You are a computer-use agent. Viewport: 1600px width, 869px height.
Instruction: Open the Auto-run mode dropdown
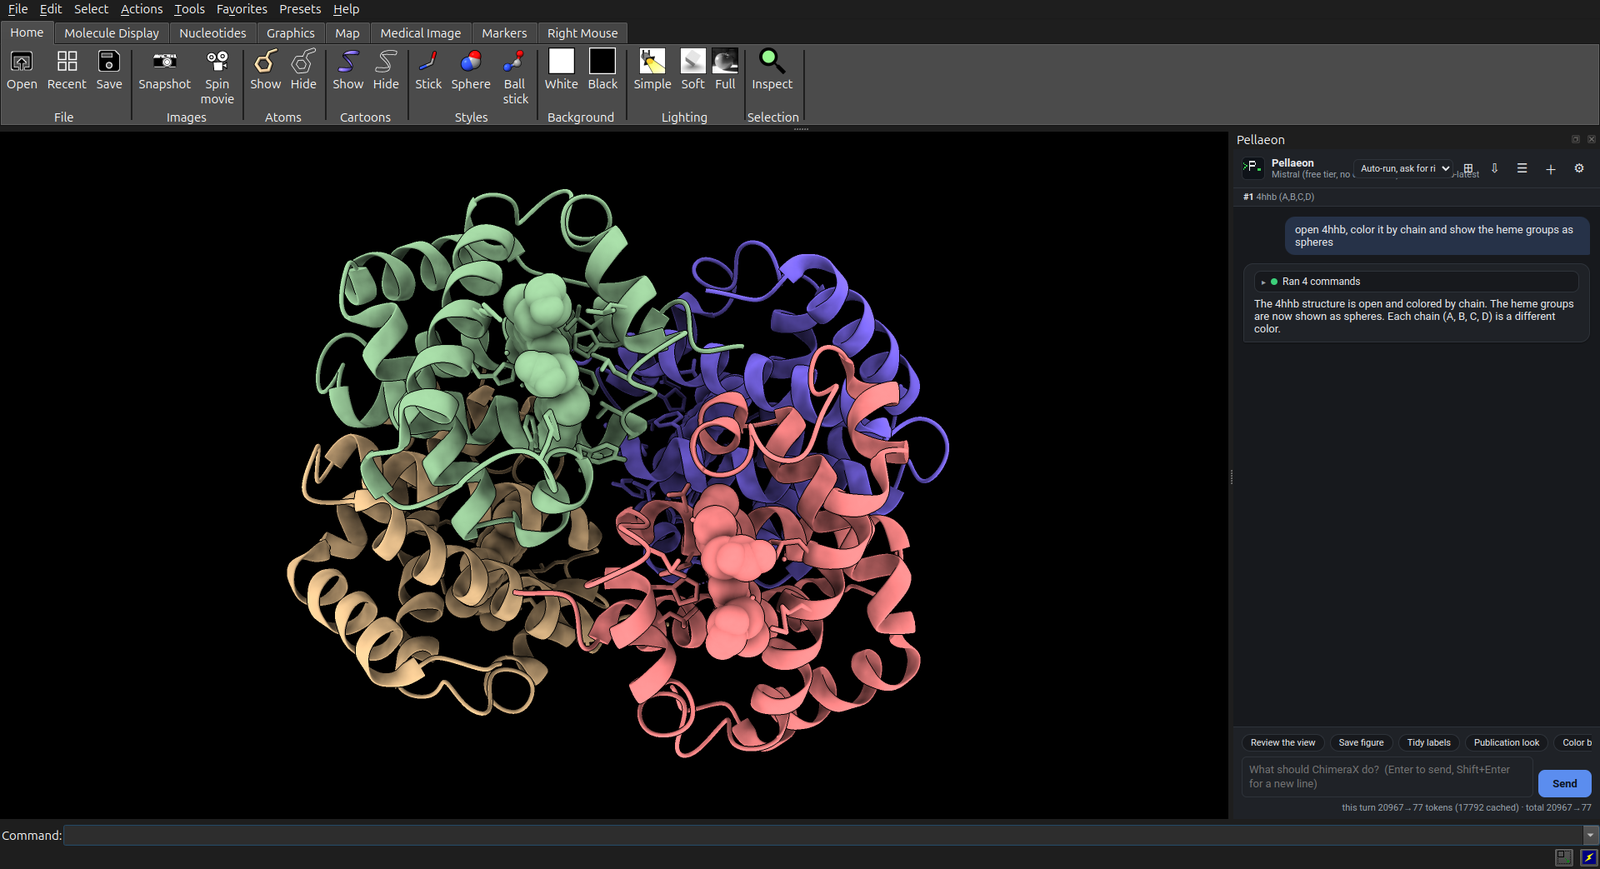point(1404,169)
